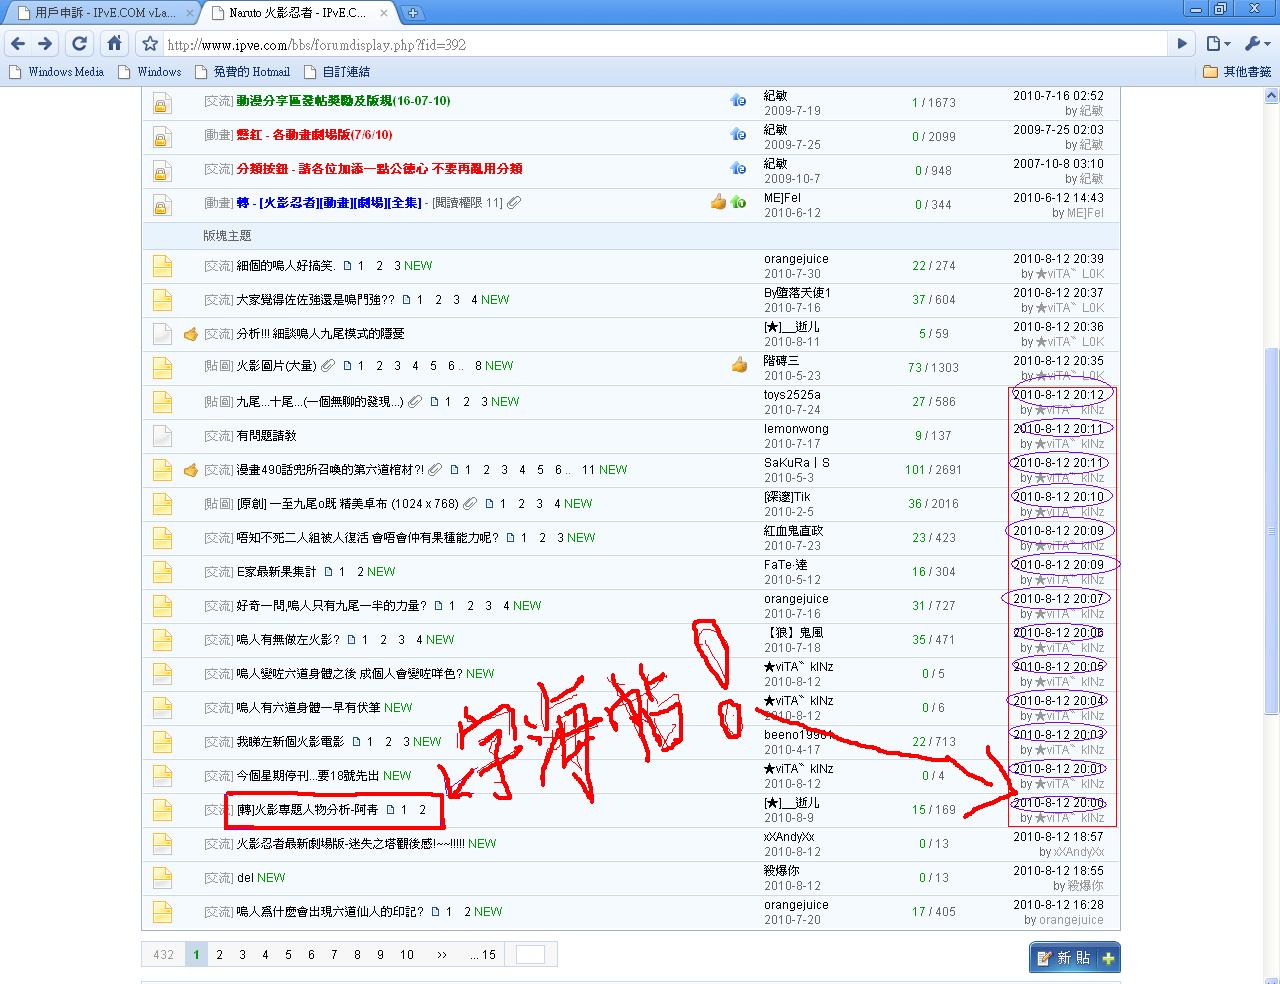
Task: Click the scrollbar up arrow
Action: [1271, 96]
